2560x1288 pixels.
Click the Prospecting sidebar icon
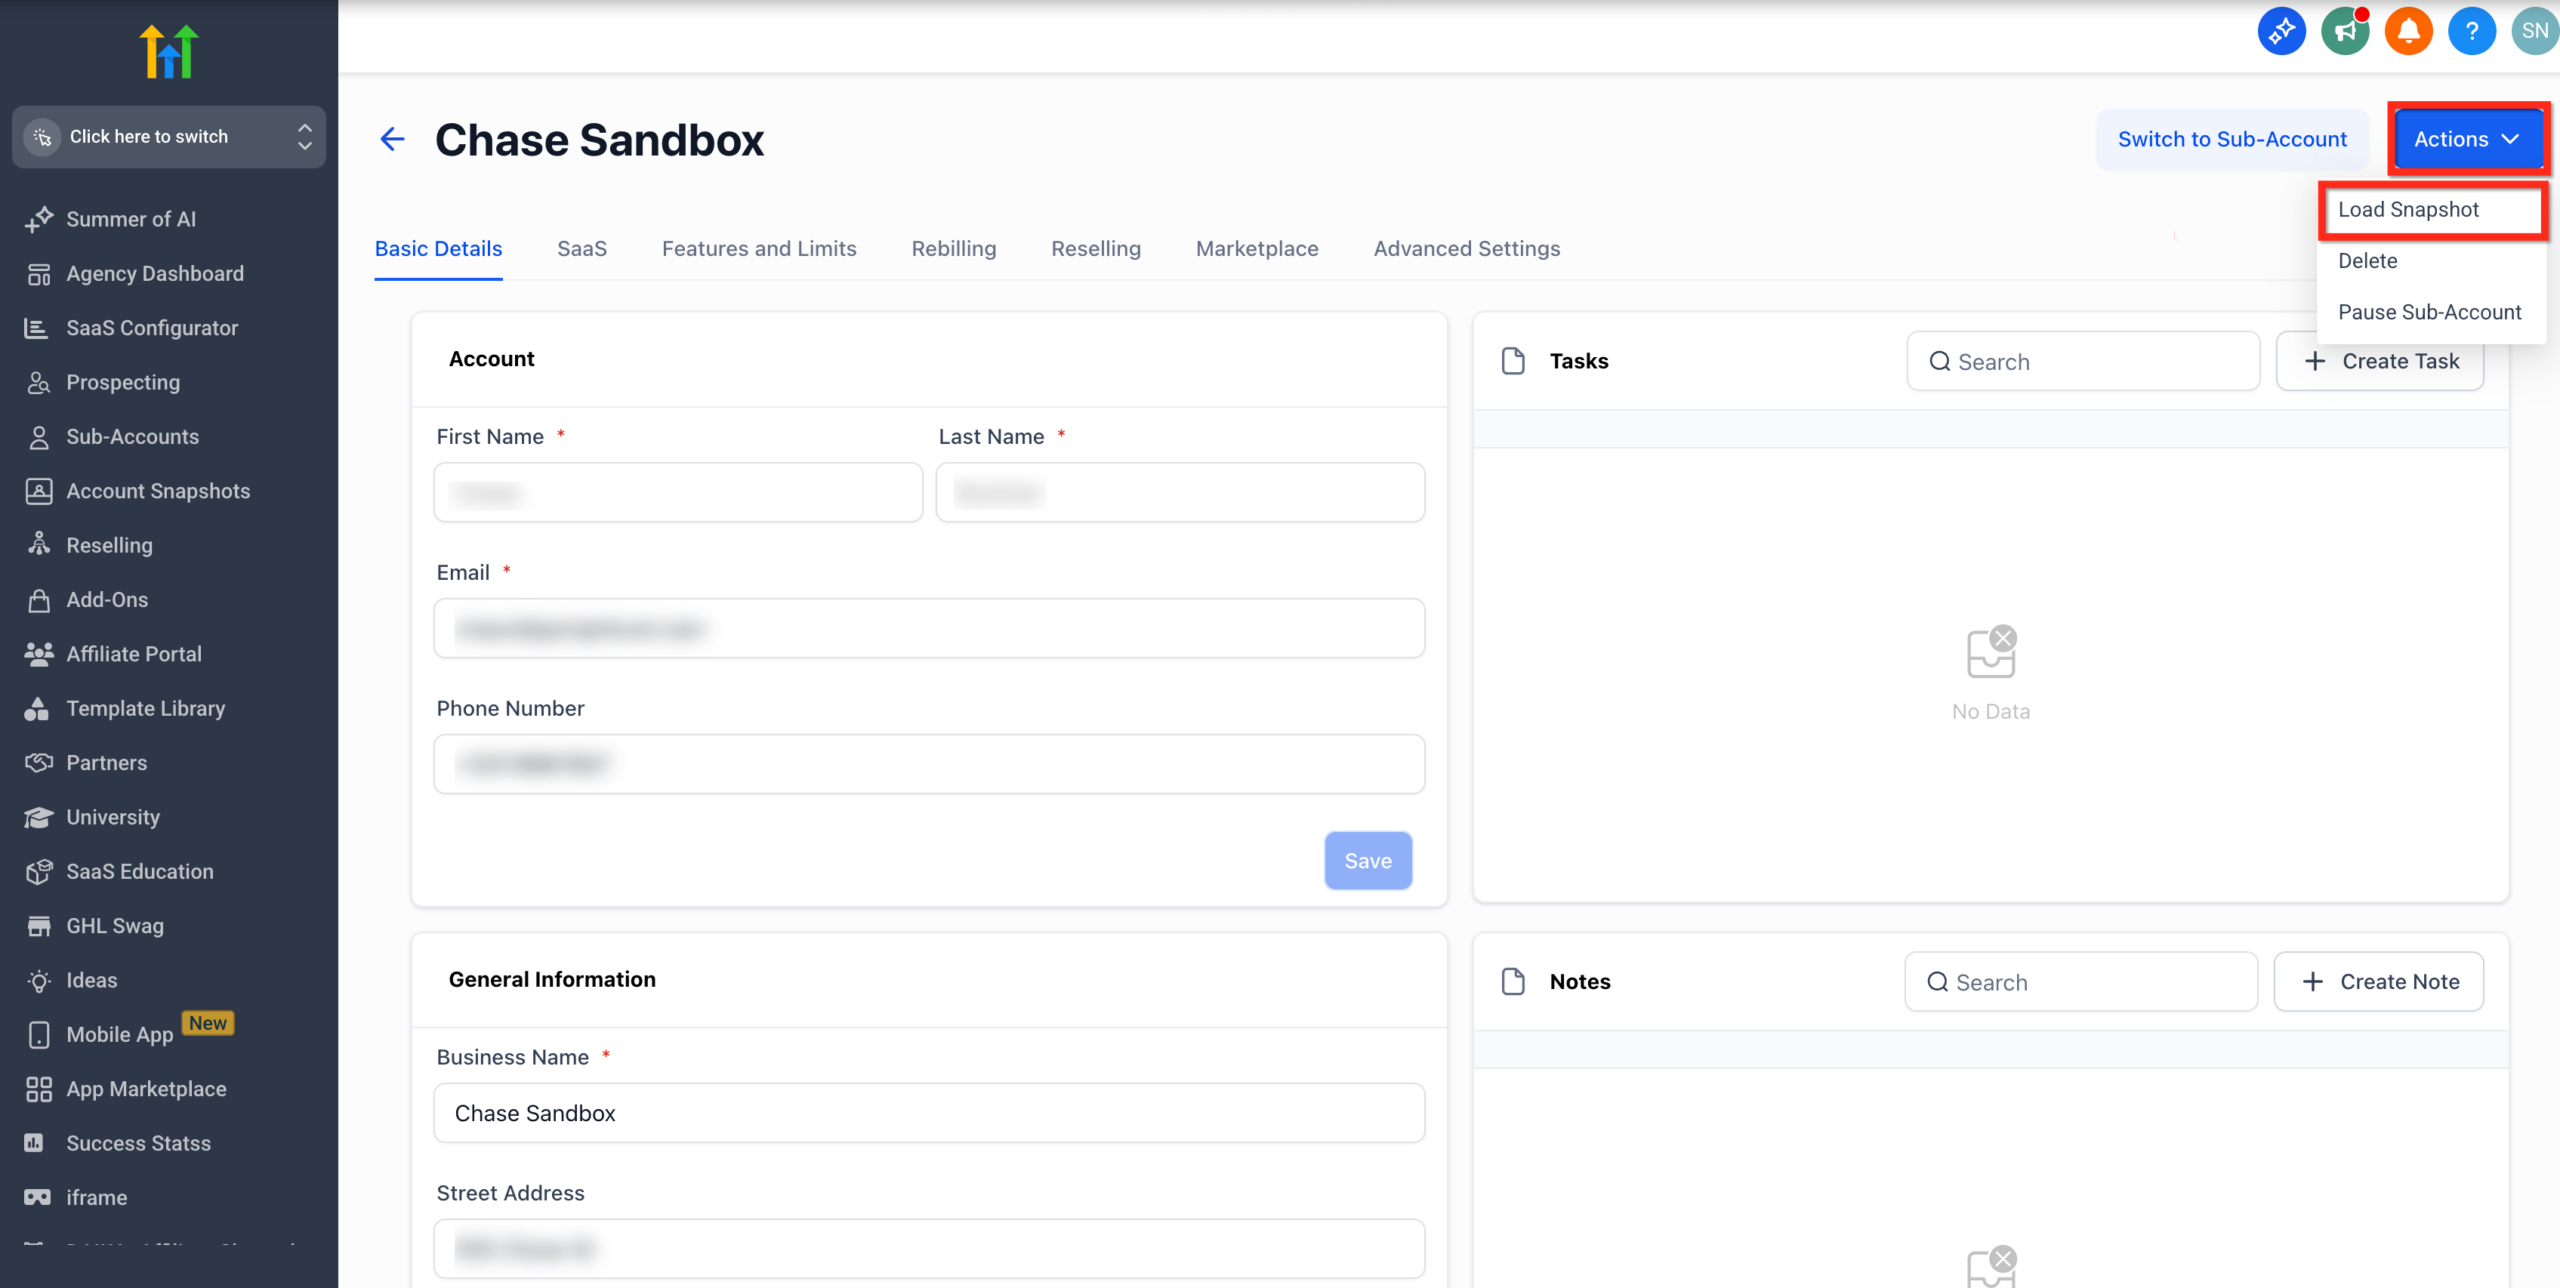[39, 382]
